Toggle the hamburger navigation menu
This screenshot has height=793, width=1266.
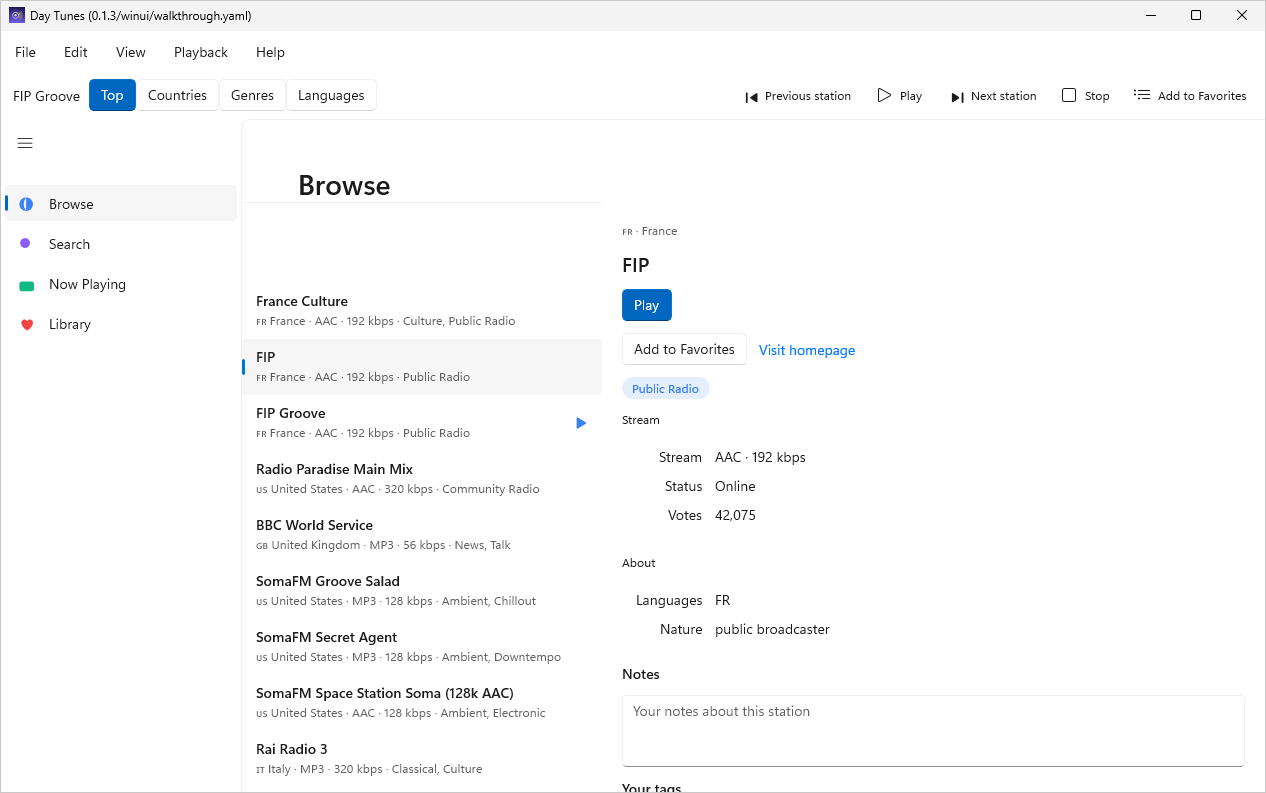(25, 143)
